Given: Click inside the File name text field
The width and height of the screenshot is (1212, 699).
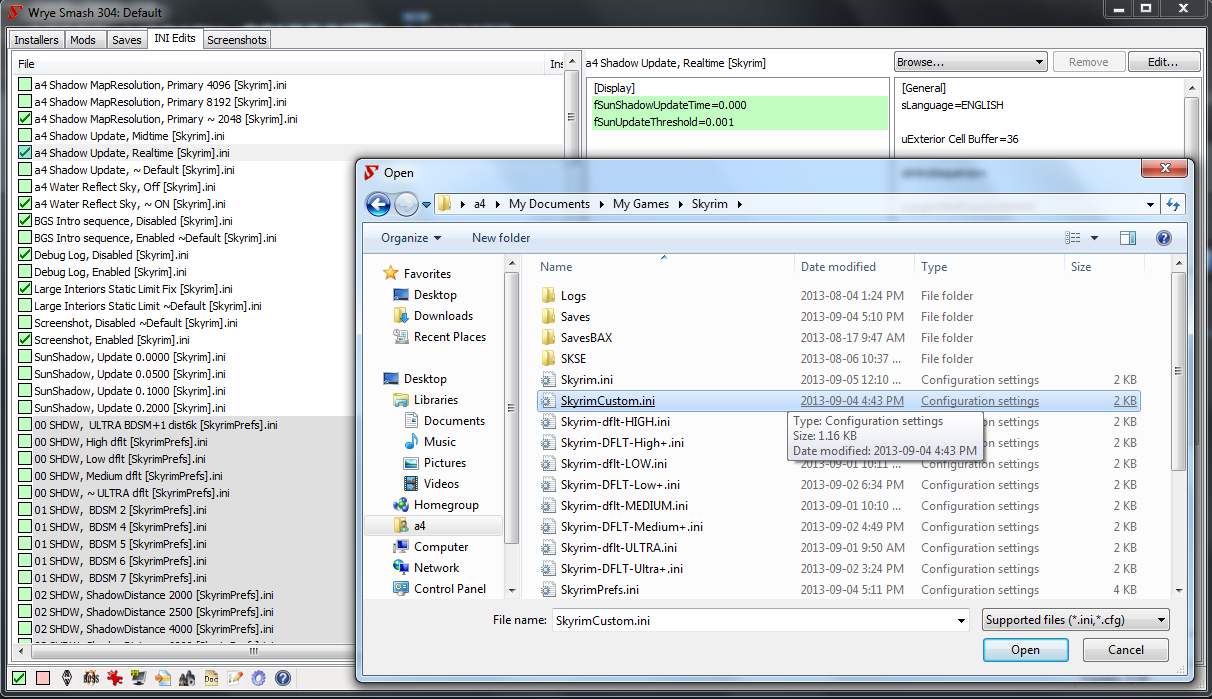Looking at the screenshot, I should tap(752, 620).
